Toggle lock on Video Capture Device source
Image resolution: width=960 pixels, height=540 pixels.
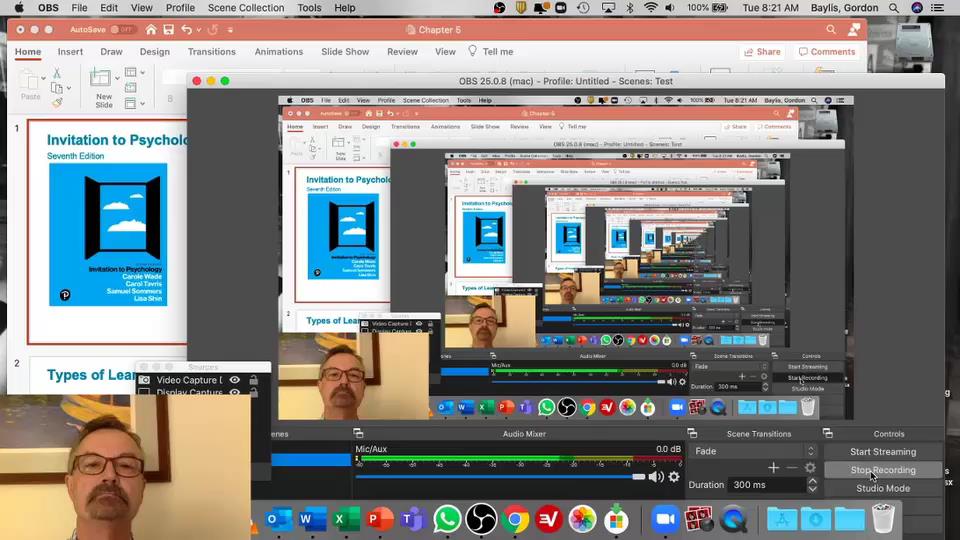[x=253, y=380]
